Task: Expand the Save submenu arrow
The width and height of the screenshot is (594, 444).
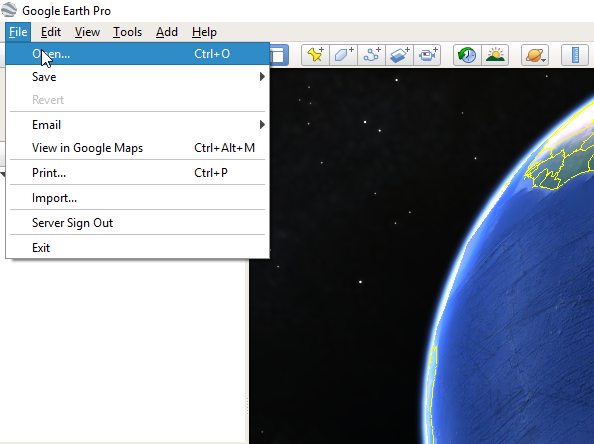Action: click(x=262, y=77)
